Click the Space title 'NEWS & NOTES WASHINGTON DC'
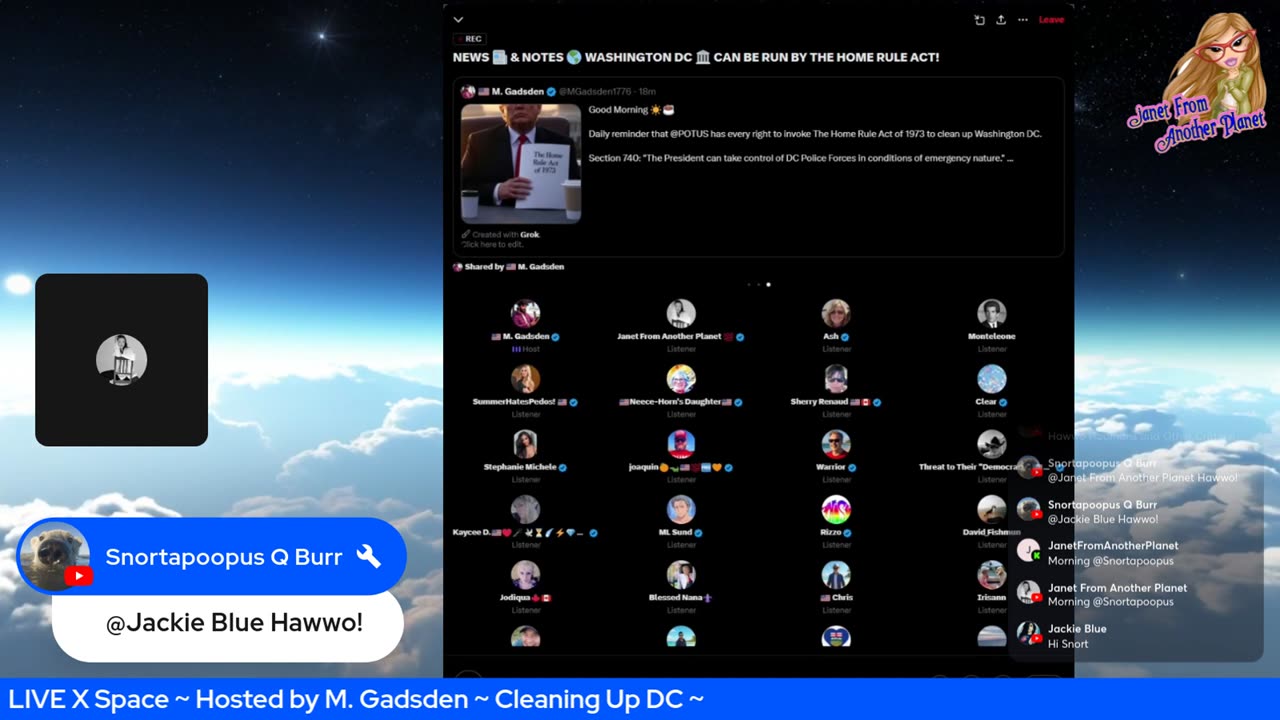1280x720 pixels. (696, 58)
